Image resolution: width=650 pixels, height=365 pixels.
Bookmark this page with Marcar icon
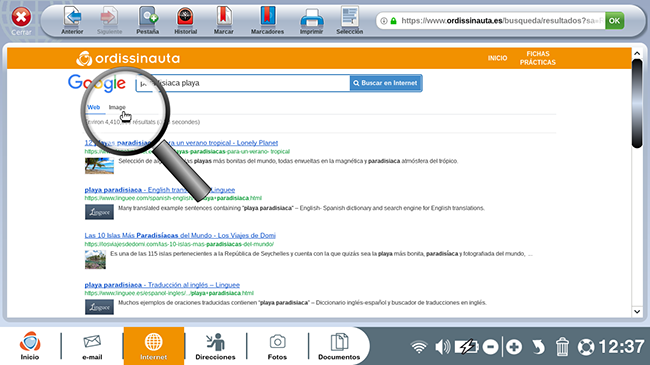pos(223,17)
